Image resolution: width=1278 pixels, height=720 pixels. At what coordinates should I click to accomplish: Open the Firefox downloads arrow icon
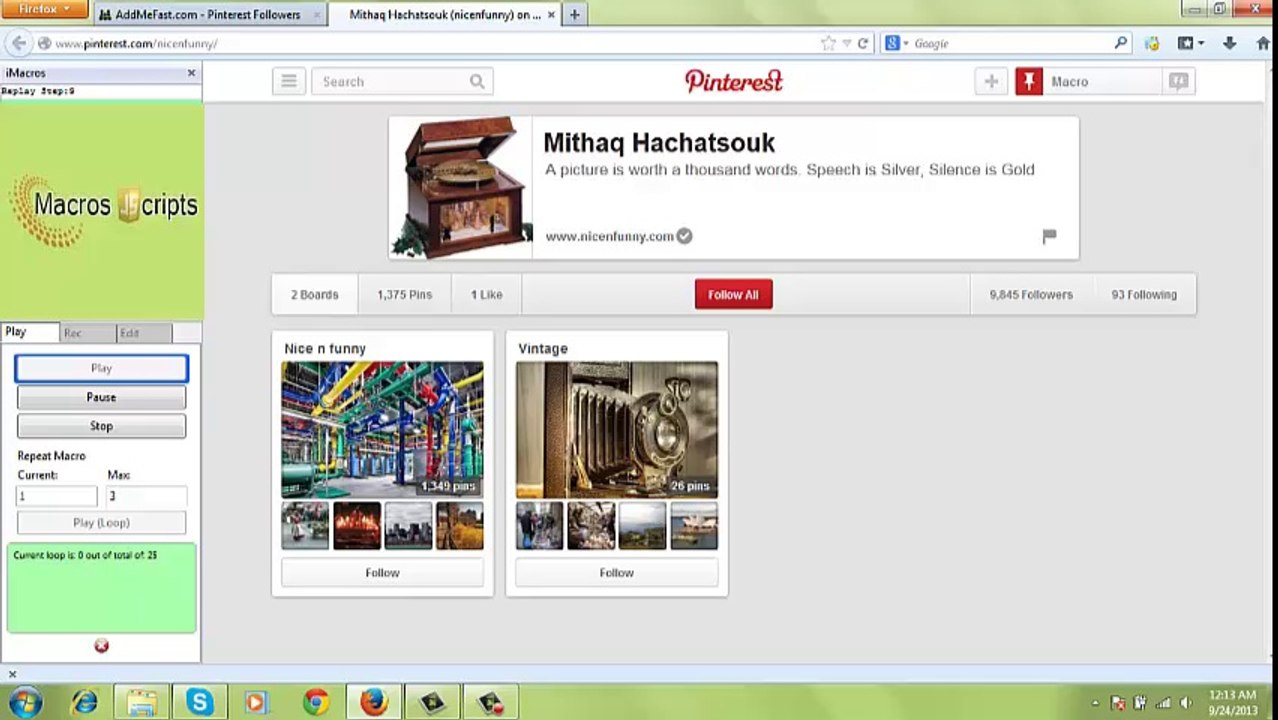click(1229, 43)
